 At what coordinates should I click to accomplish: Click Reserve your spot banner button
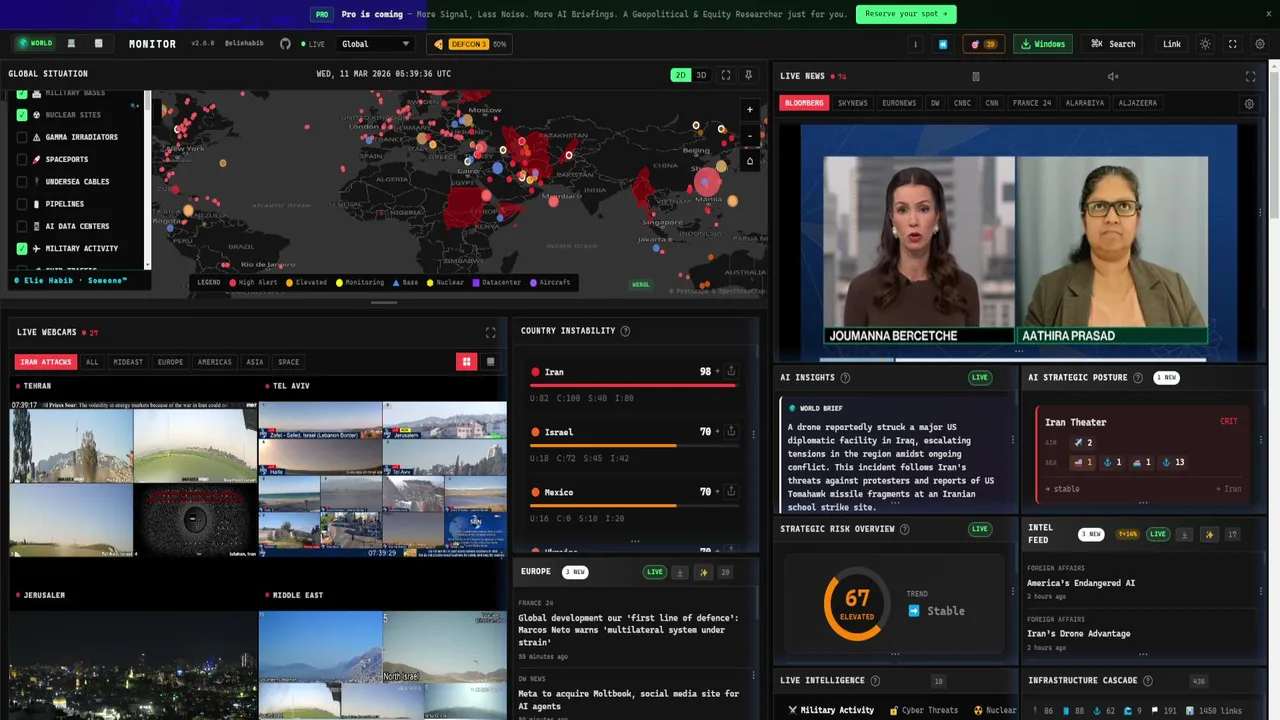coord(906,14)
